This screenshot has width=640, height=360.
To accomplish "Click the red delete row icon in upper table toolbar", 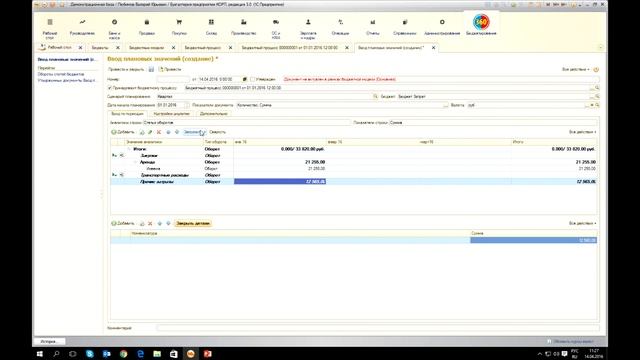I will 159,132.
